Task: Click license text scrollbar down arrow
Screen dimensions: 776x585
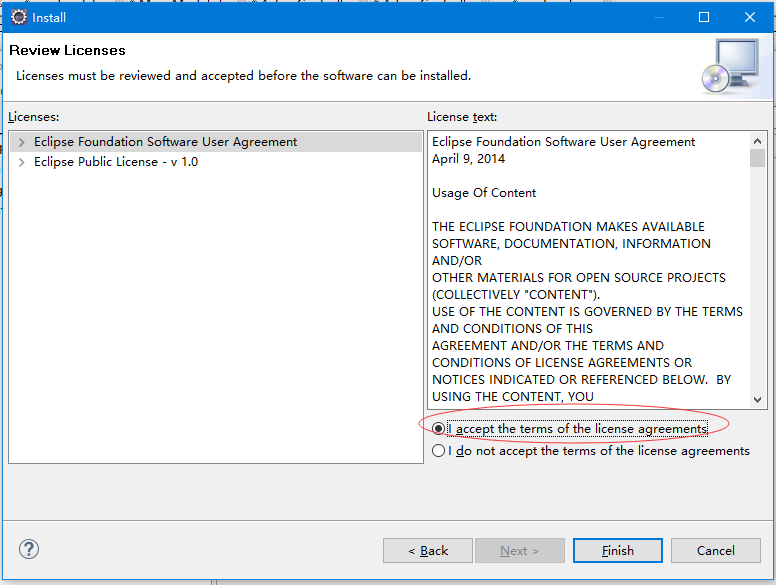Action: (x=757, y=399)
